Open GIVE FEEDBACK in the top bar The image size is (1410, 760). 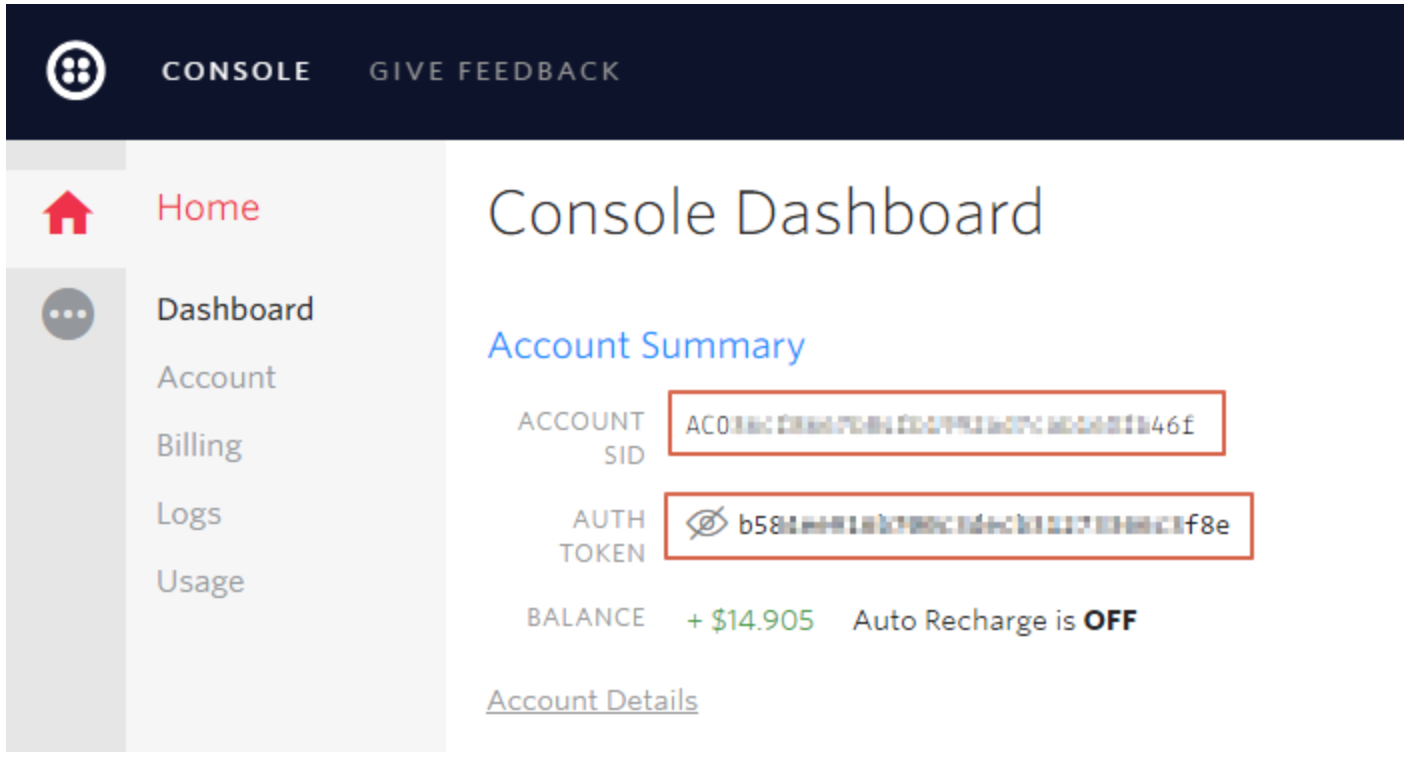coord(495,72)
